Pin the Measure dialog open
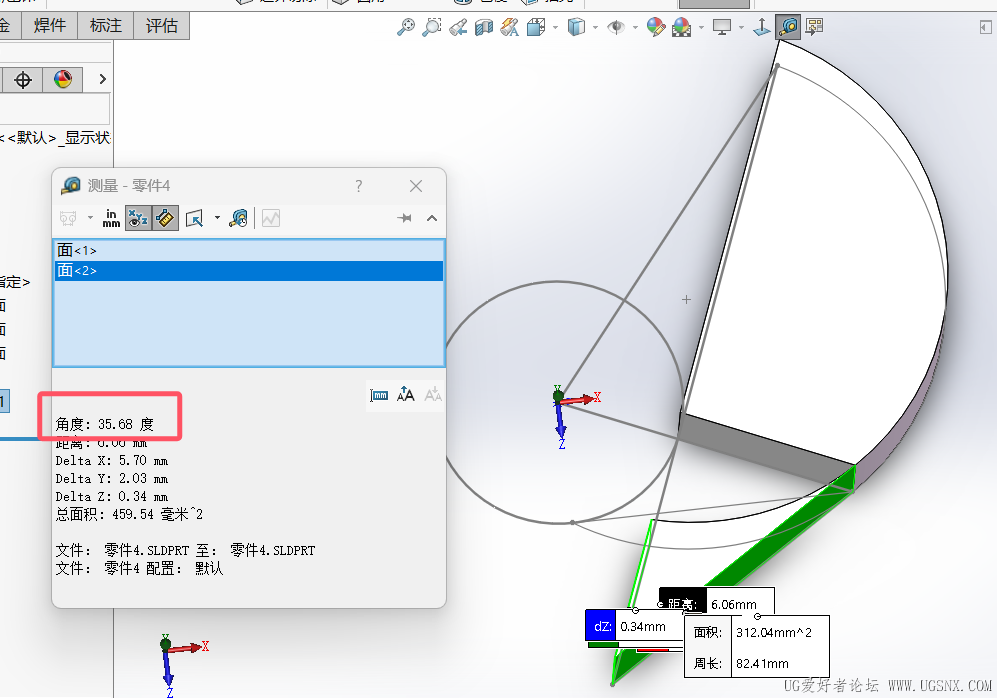Image resolution: width=997 pixels, height=698 pixels. pyautogui.click(x=405, y=218)
